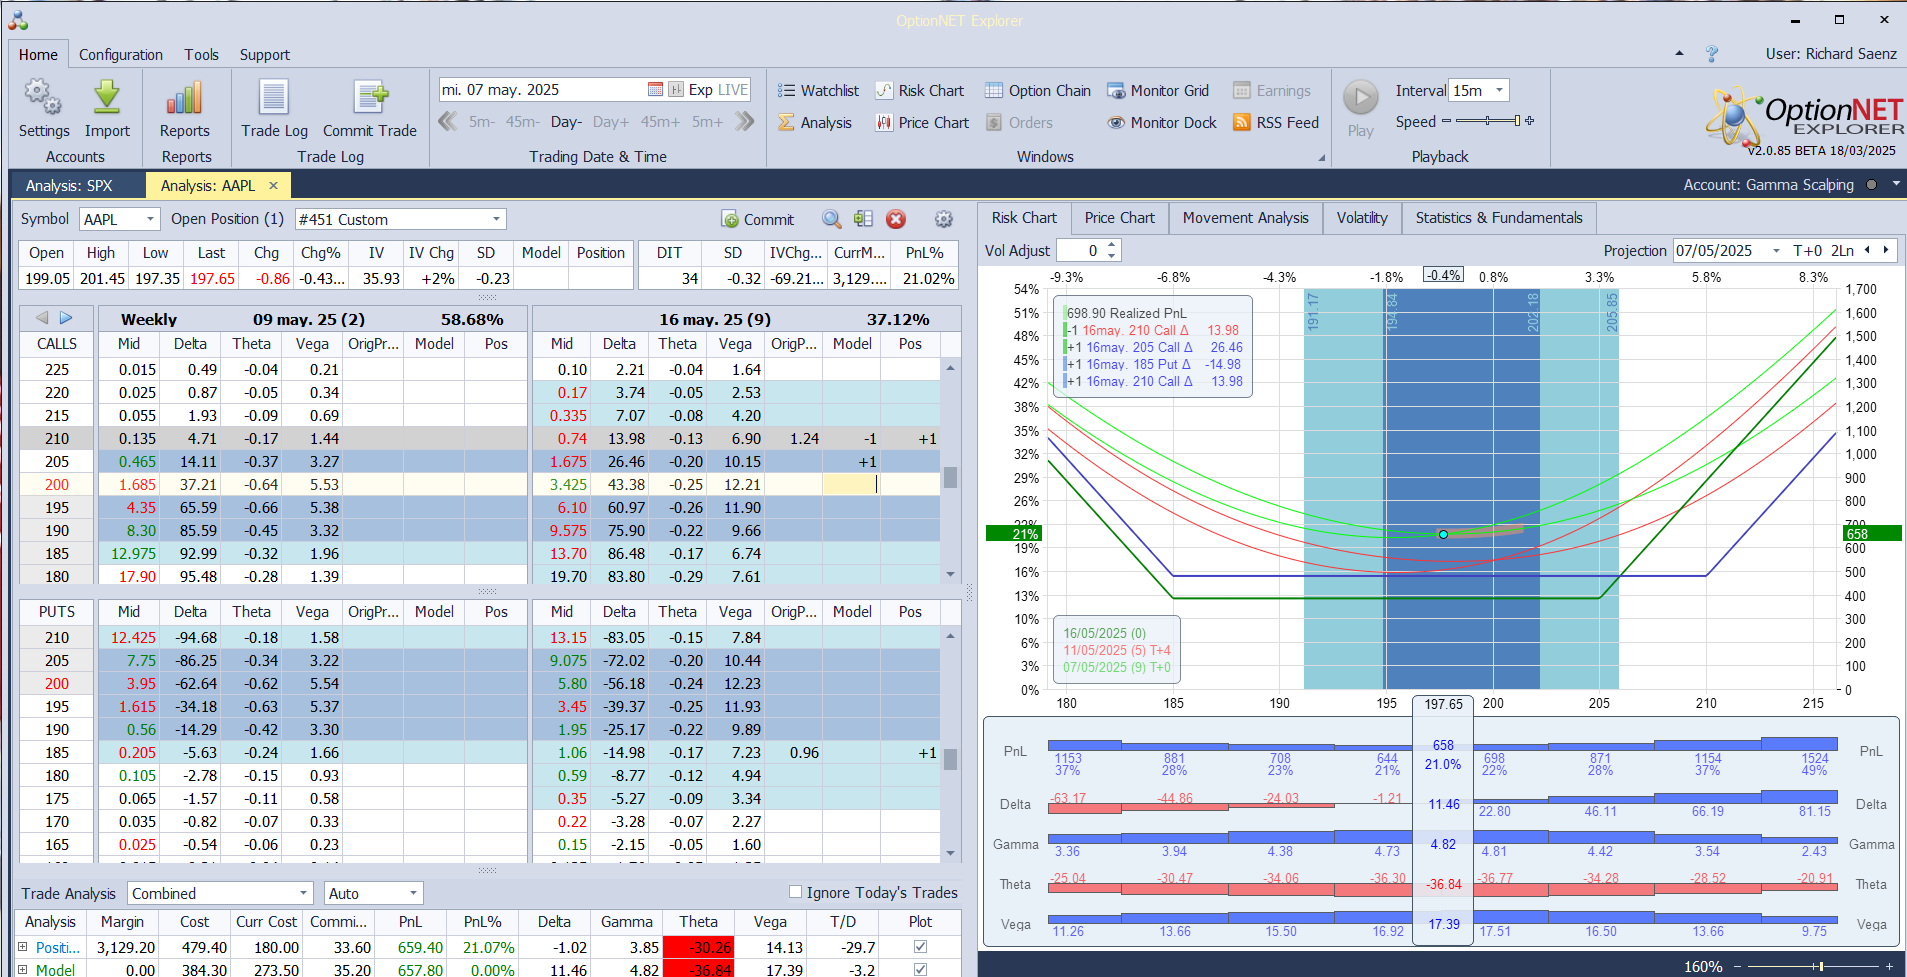This screenshot has width=1907, height=977.
Task: Open the Auto dropdown in Trade Analysis
Action: pyautogui.click(x=413, y=893)
